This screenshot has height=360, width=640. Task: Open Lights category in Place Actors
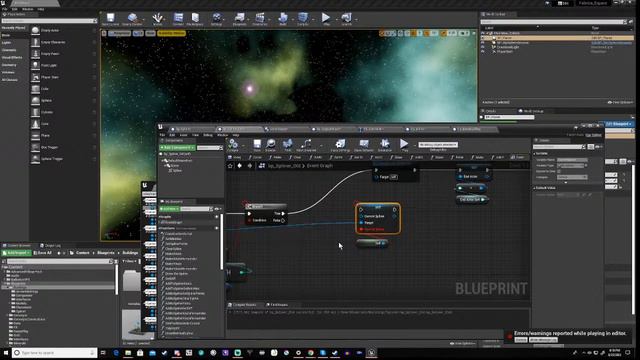(x=7, y=42)
